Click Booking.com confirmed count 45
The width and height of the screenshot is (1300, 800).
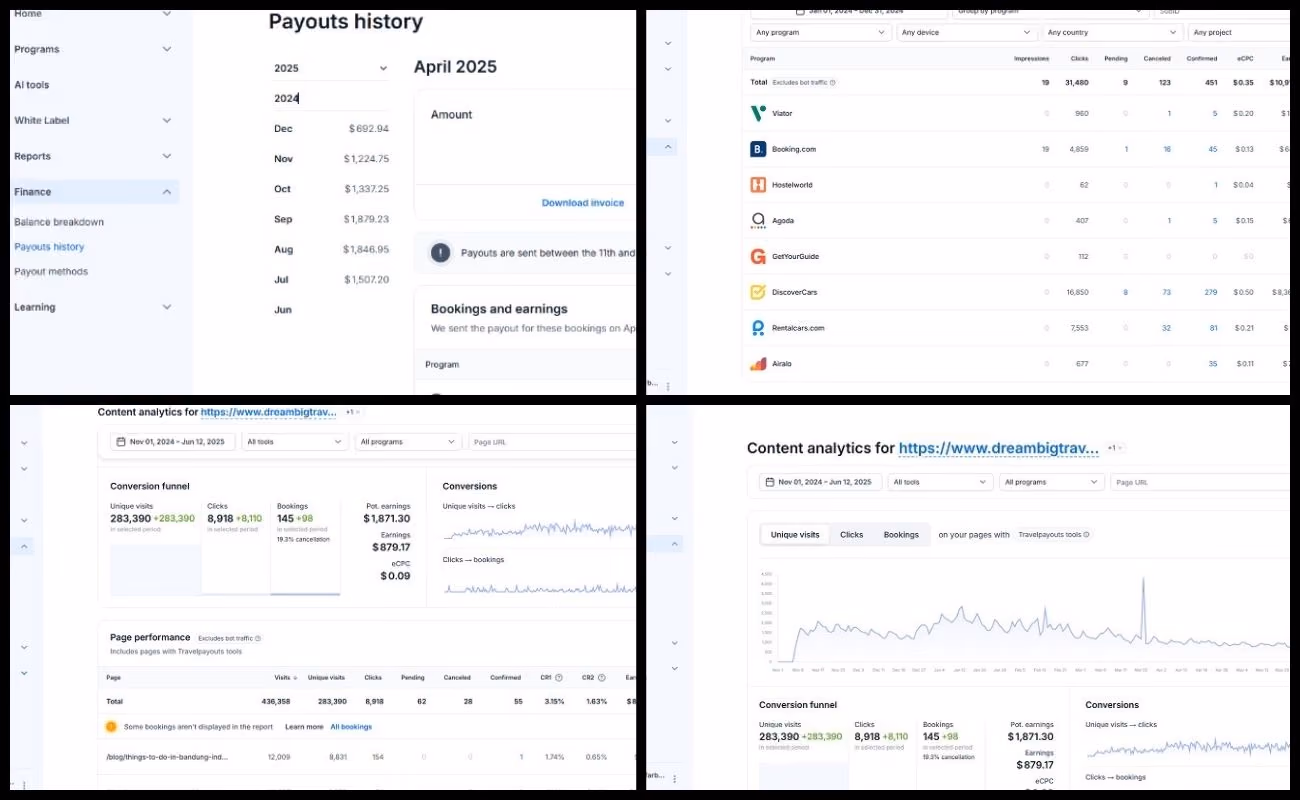[1213, 149]
